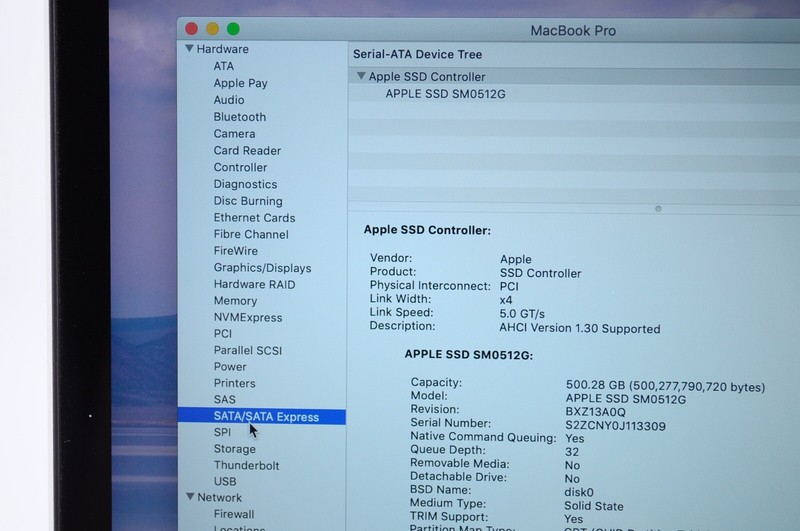Viewport: 800px width, 531px height.
Task: Select Firewall under Network
Action: point(234,514)
